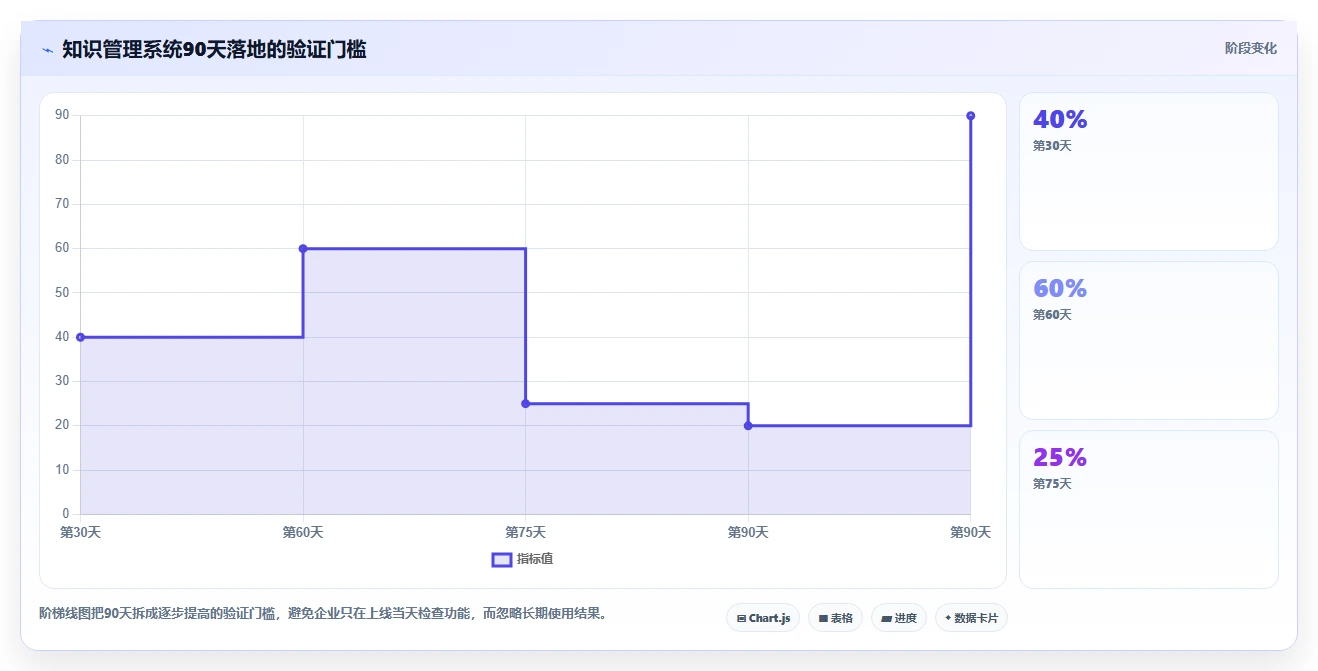Select the 进度 tag chip
The width and height of the screenshot is (1318, 671).
tap(899, 618)
